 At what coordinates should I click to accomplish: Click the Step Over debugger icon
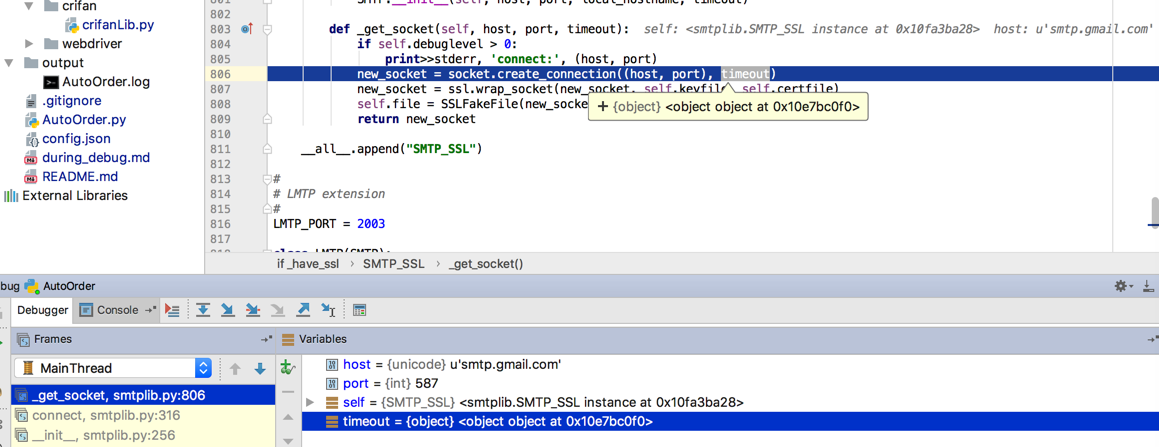[x=203, y=310]
